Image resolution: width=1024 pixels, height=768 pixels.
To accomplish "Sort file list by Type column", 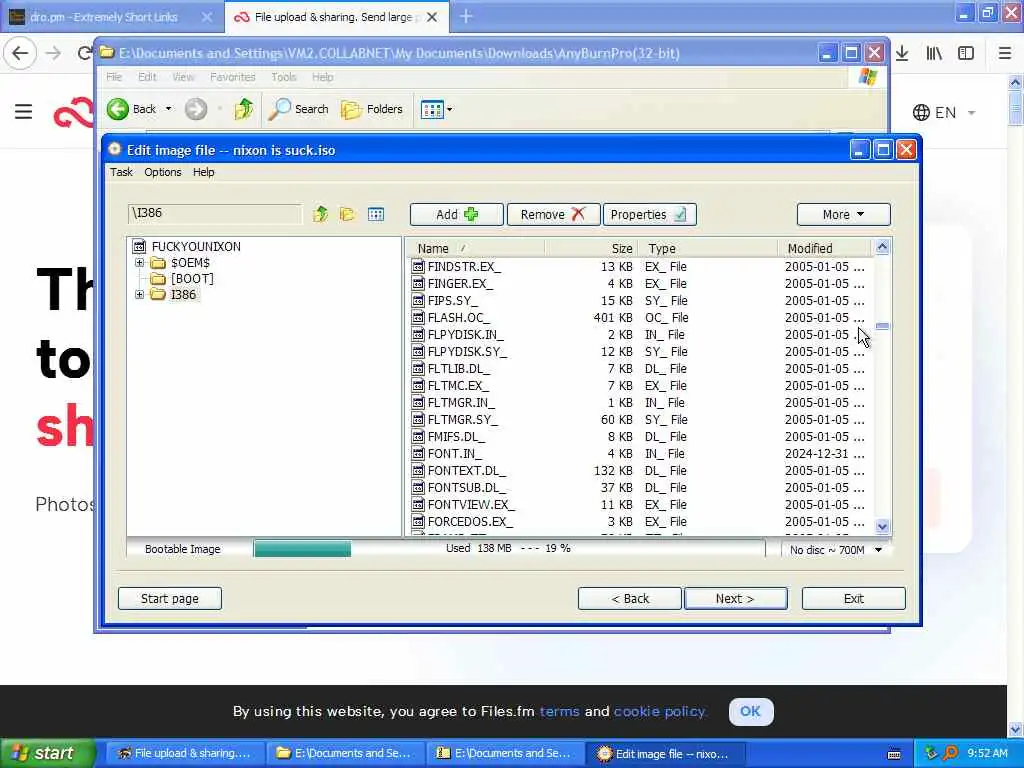I will (709, 248).
